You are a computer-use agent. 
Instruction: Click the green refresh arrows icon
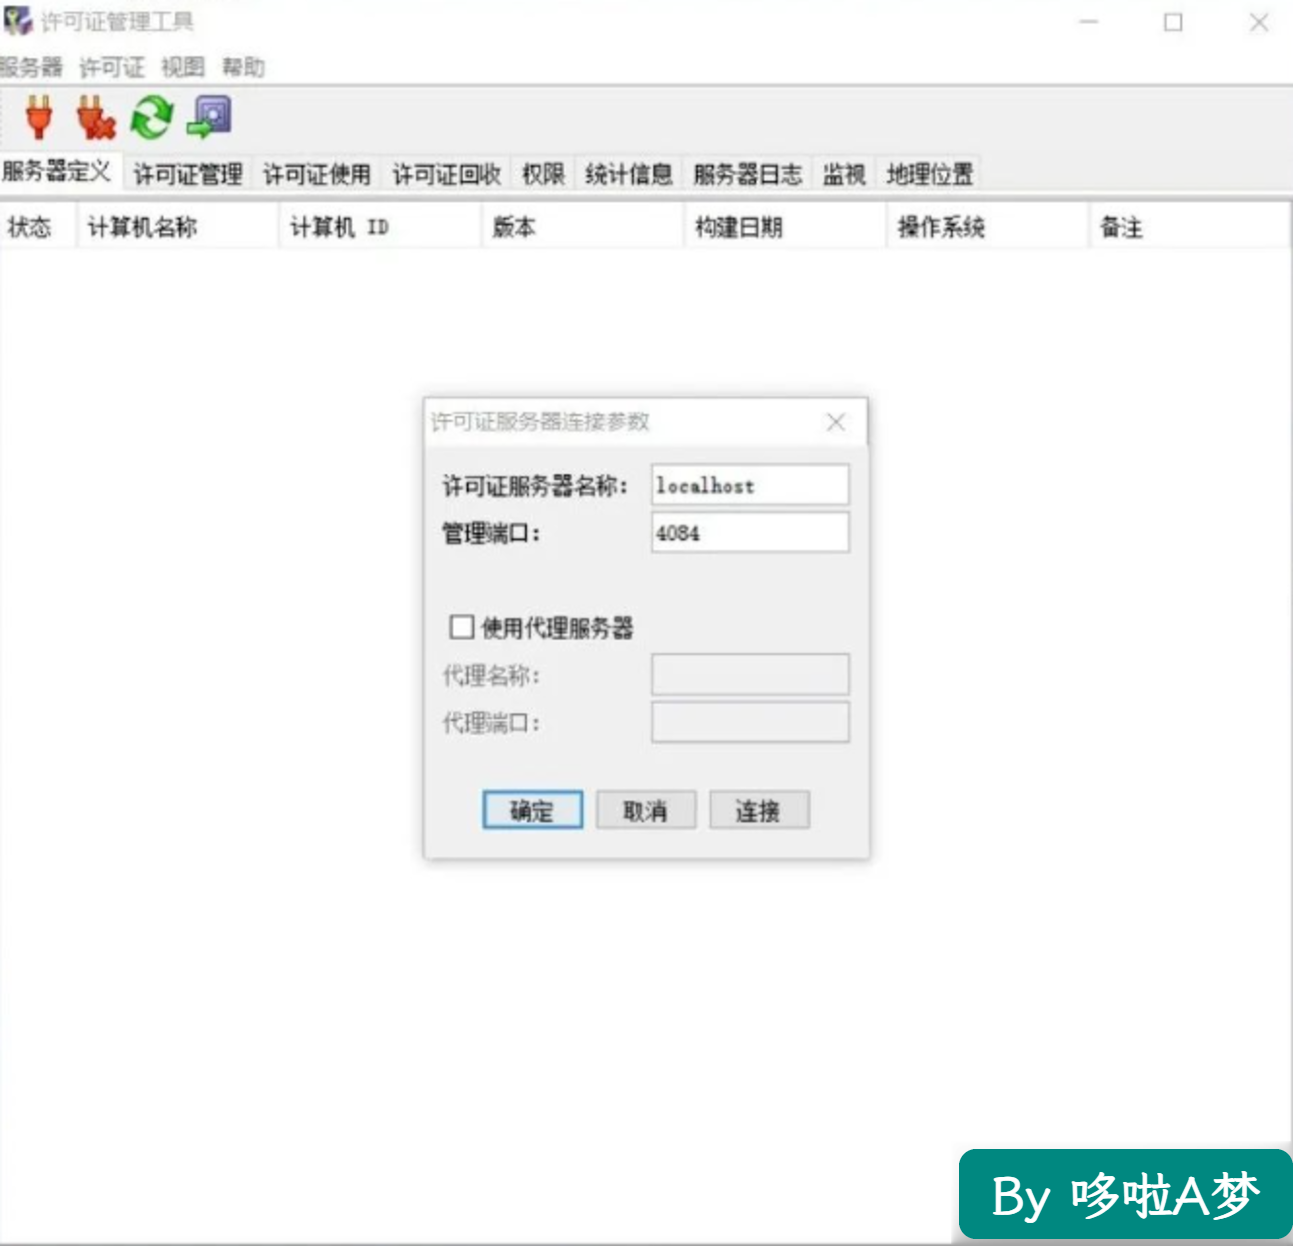tap(152, 118)
